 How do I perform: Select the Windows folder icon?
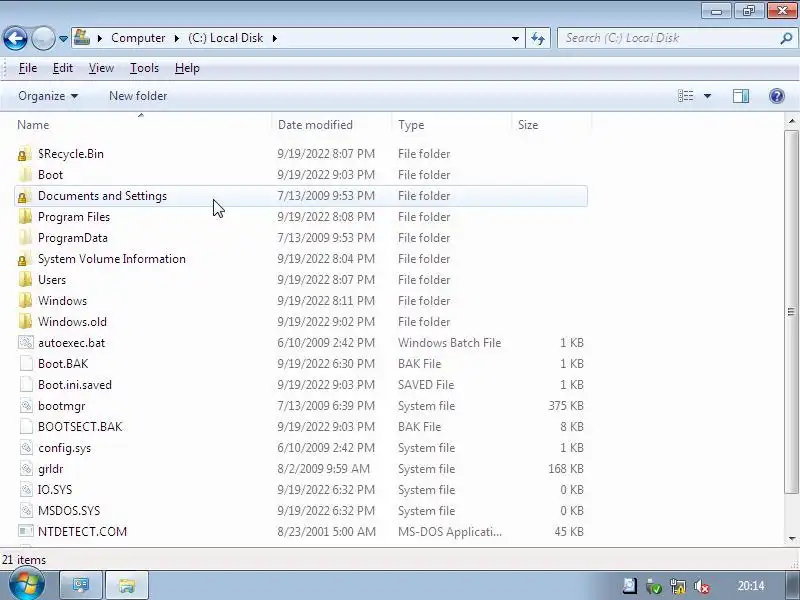point(24,301)
